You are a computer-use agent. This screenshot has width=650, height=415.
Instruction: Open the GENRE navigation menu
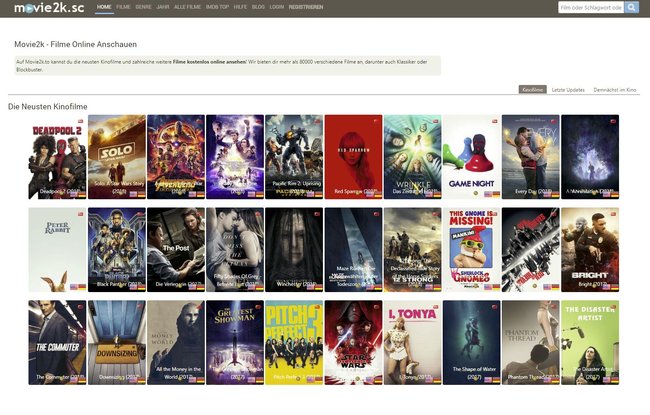(x=143, y=7)
